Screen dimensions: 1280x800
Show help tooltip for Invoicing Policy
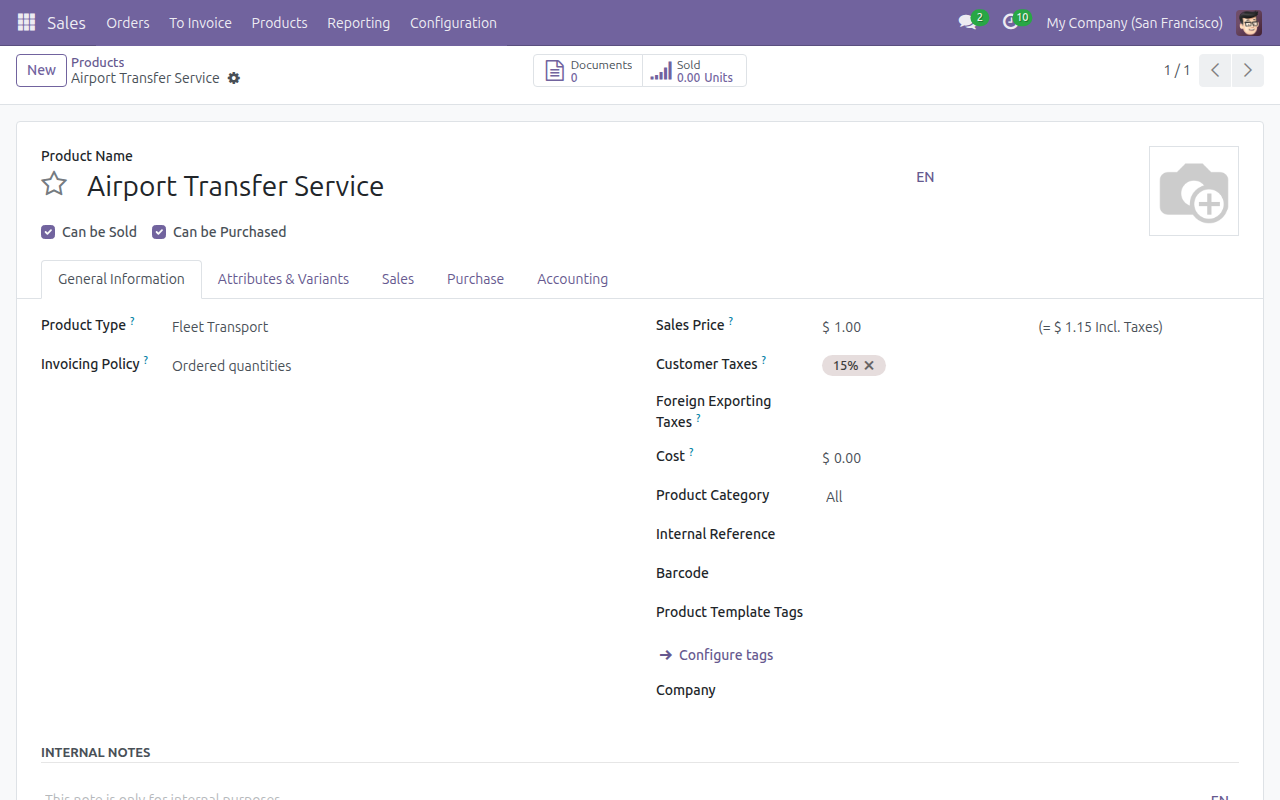coord(146,360)
